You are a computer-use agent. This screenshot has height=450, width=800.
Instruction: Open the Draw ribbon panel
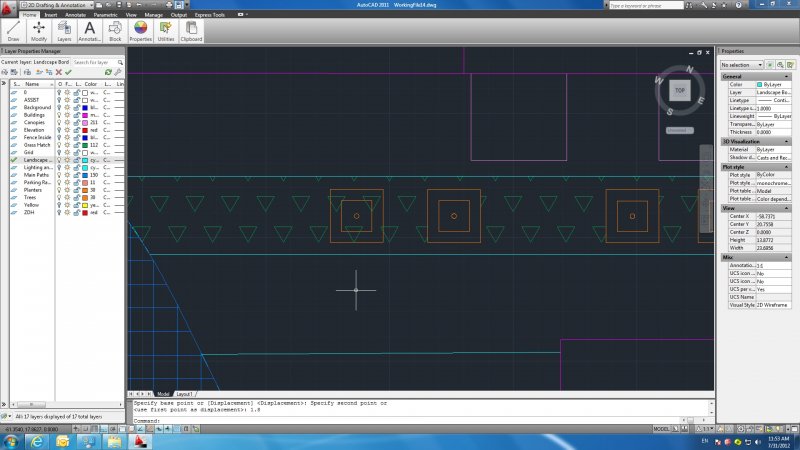point(13,31)
